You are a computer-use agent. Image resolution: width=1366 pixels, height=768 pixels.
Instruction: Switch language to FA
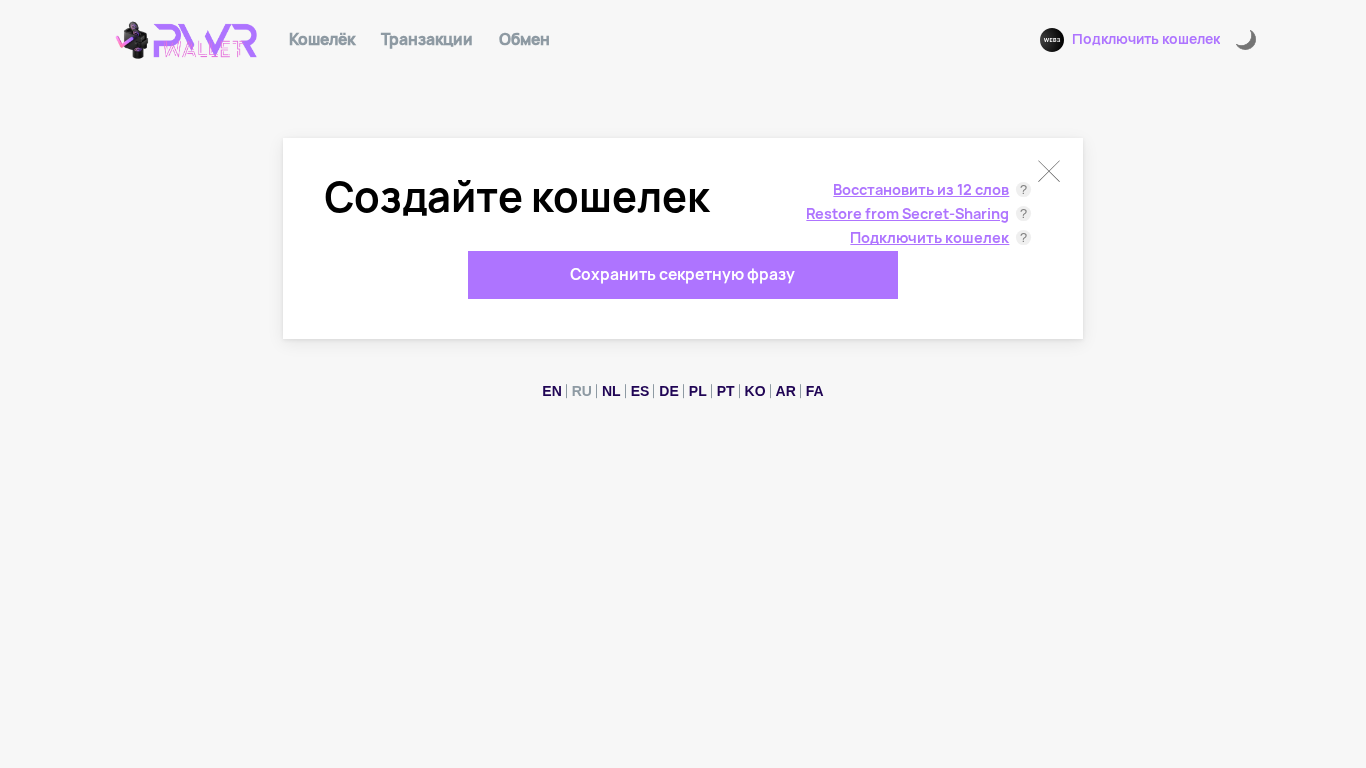pyautogui.click(x=815, y=391)
